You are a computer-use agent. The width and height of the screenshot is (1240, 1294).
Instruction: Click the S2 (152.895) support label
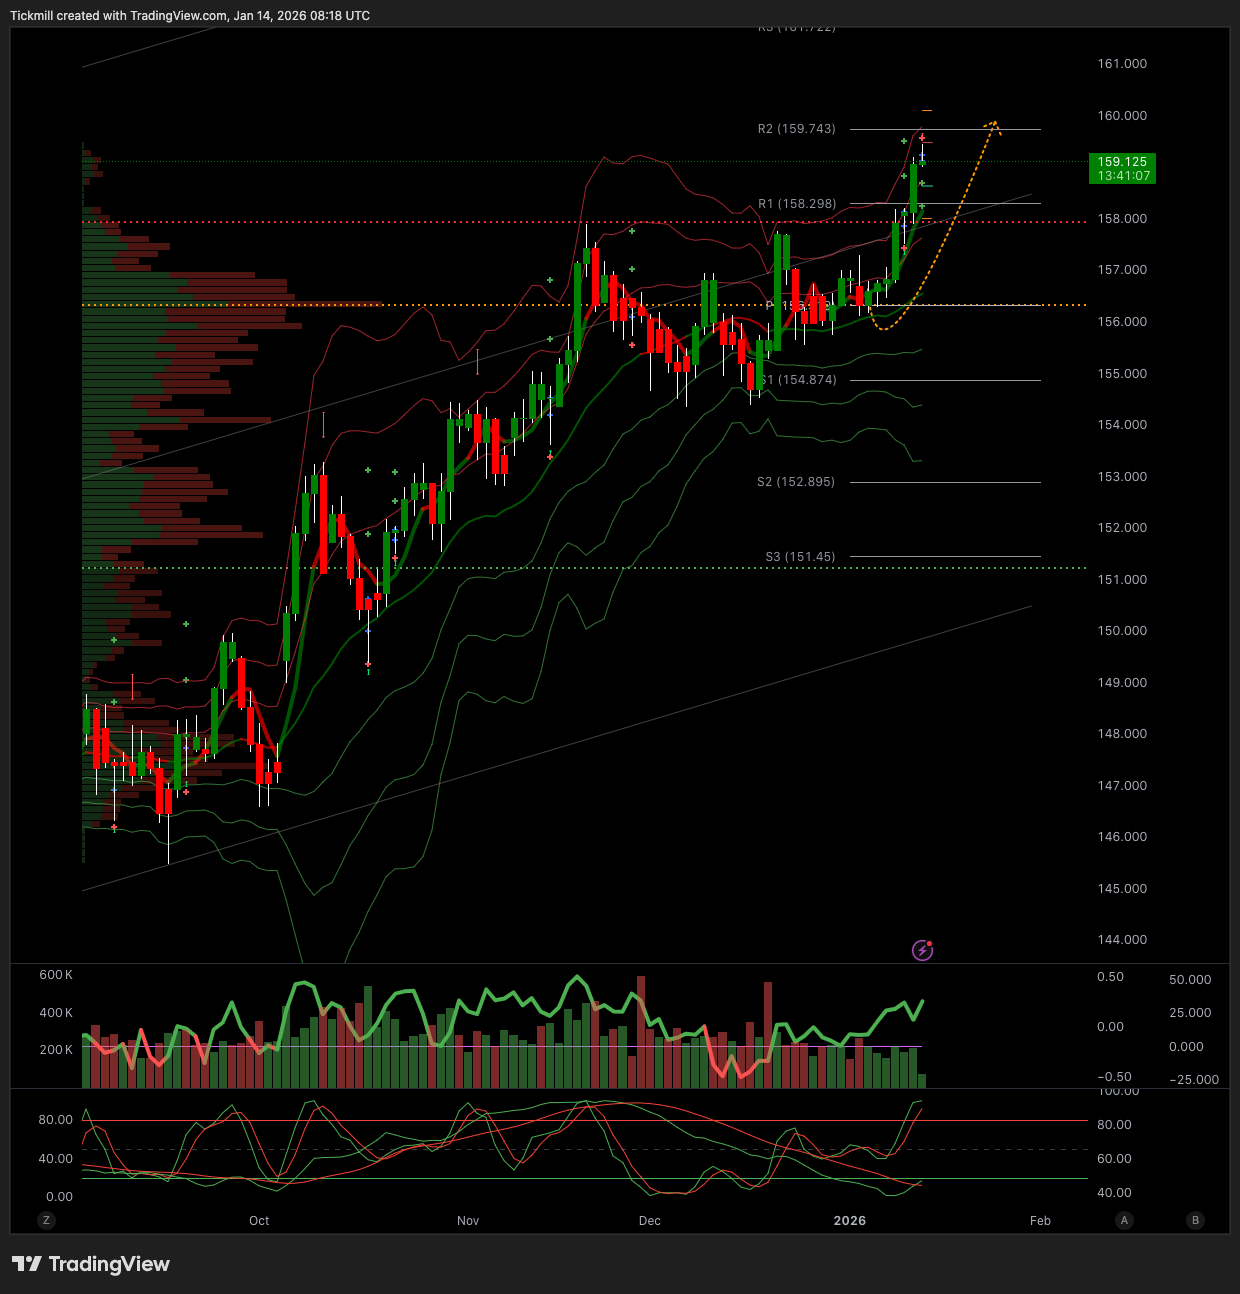796,482
